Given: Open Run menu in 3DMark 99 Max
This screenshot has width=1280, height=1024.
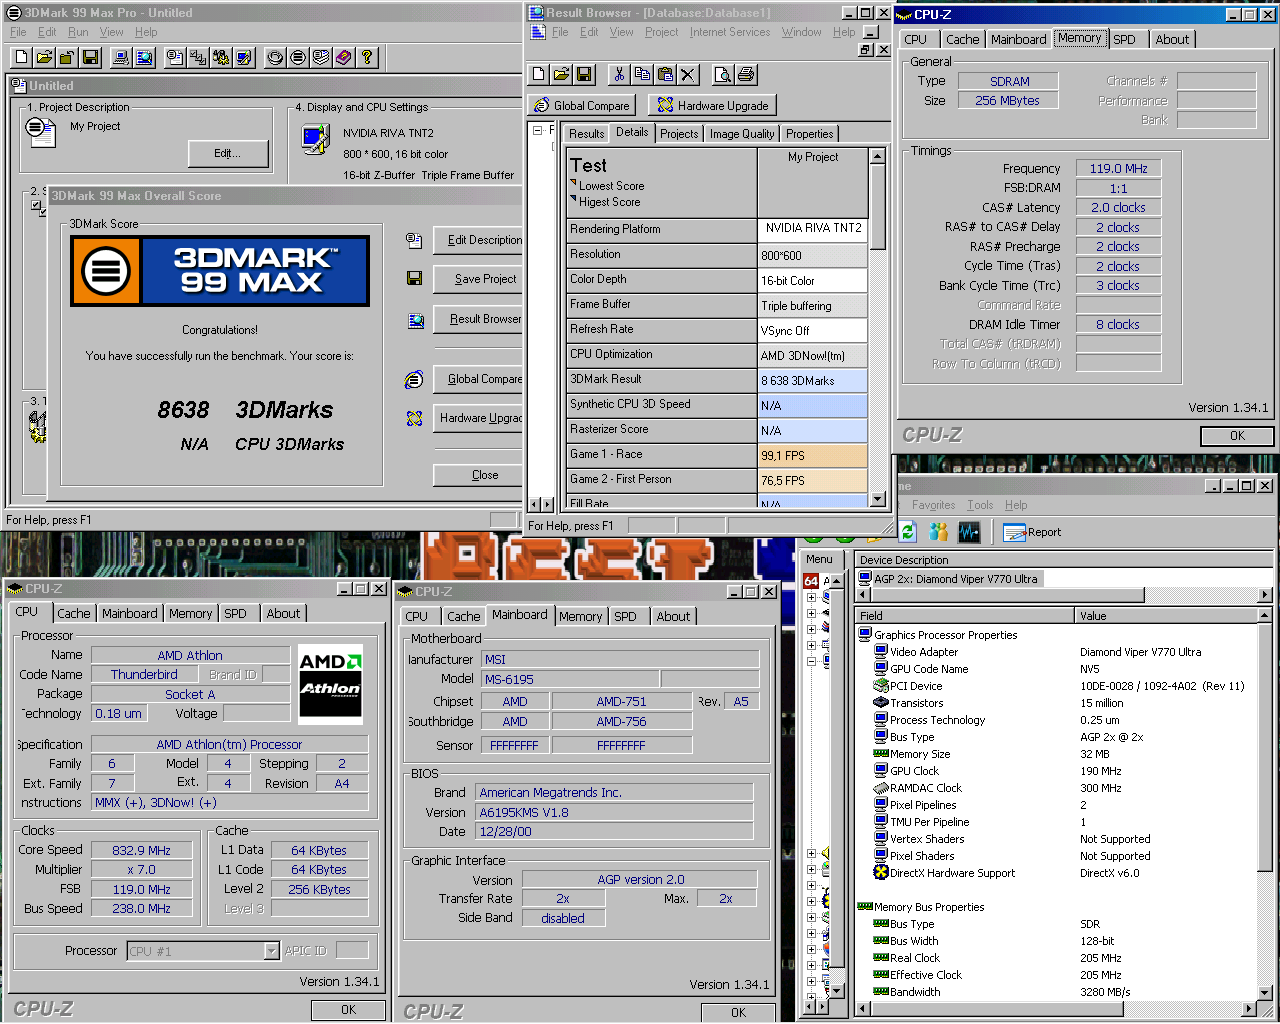Looking at the screenshot, I should click(x=78, y=32).
